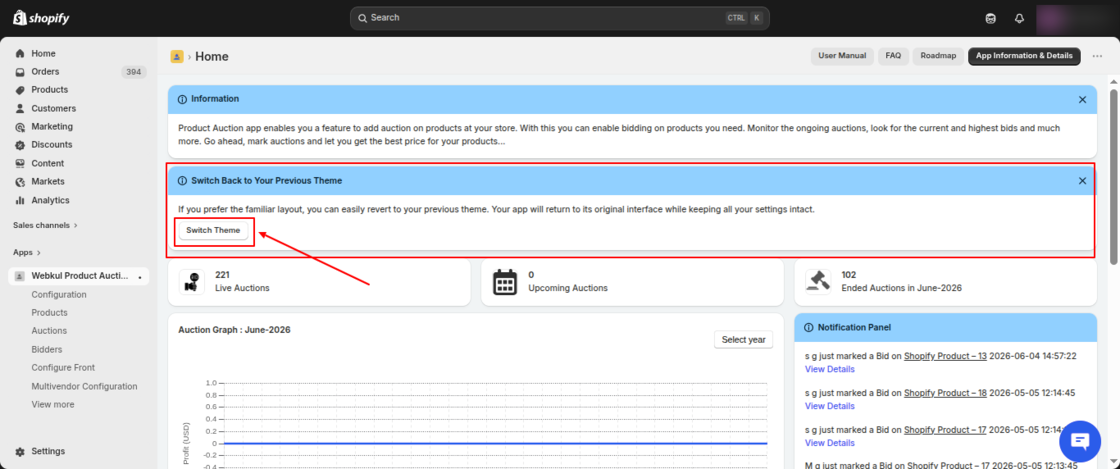Expand the Apps section

(27, 252)
